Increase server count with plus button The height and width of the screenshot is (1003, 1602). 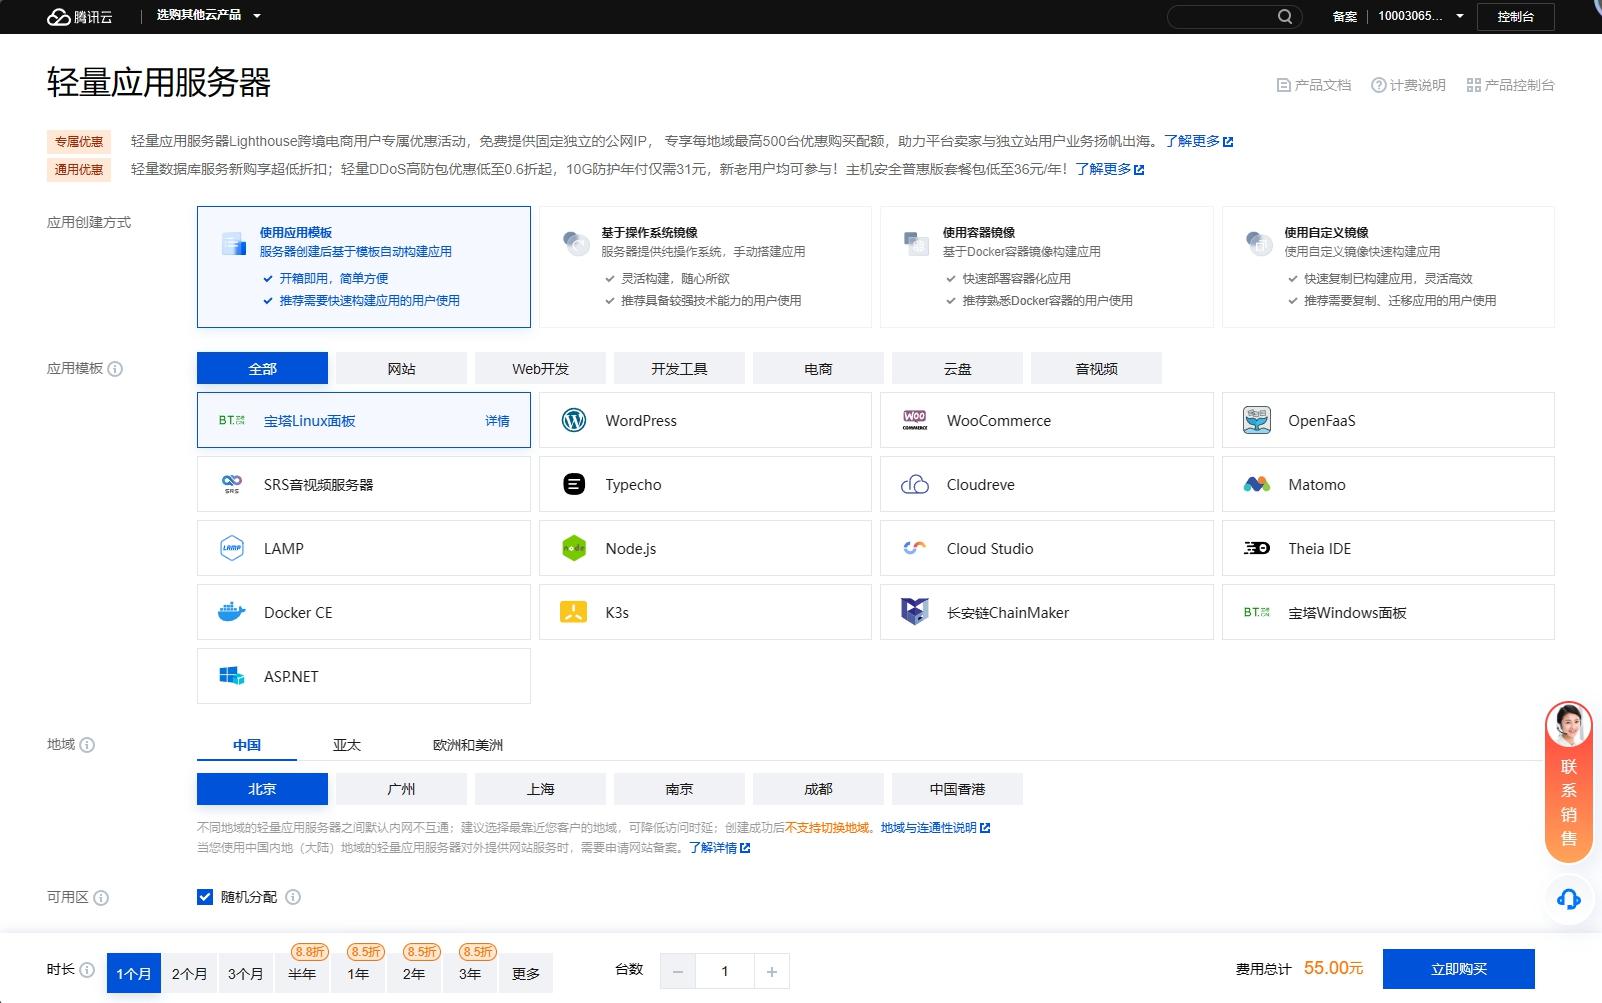point(771,971)
